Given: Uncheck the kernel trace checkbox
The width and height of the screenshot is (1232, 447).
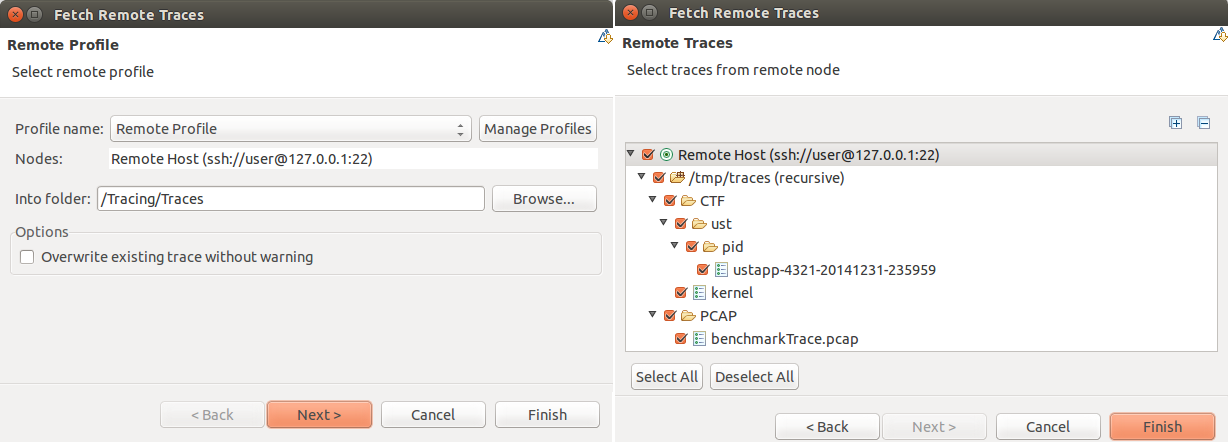Looking at the screenshot, I should pyautogui.click(x=681, y=293).
